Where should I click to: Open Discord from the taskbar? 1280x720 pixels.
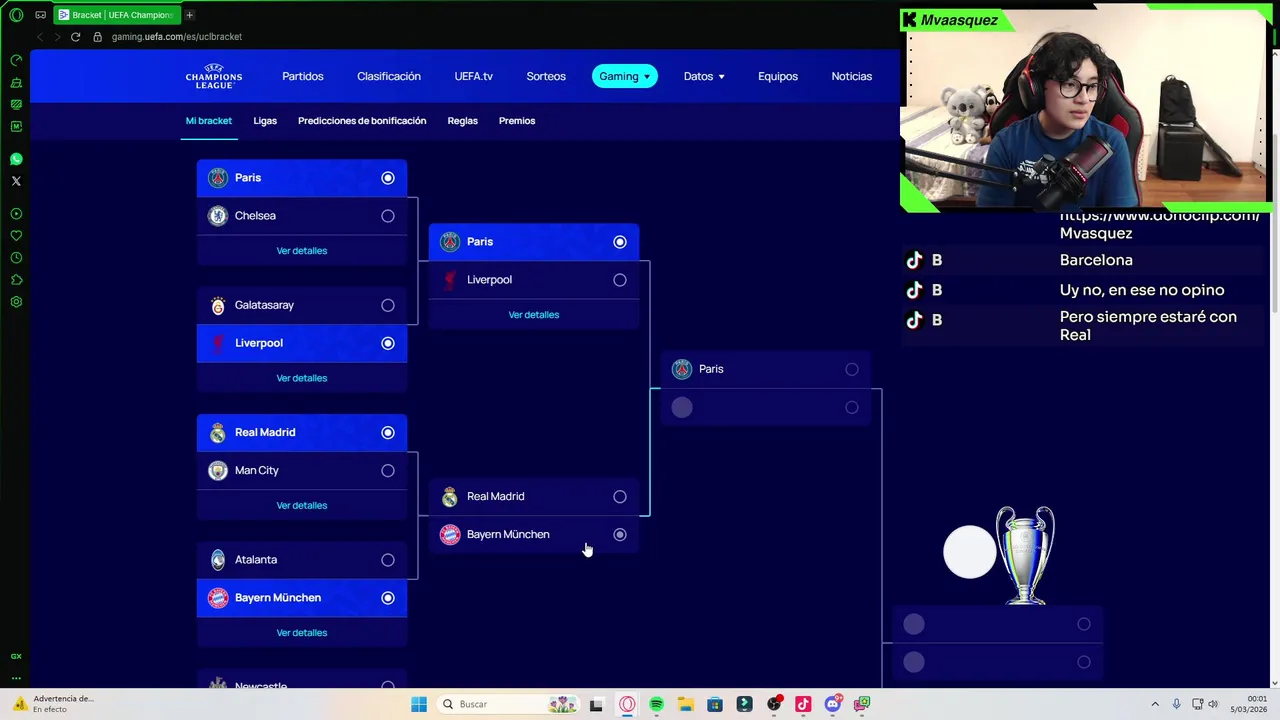coord(832,704)
